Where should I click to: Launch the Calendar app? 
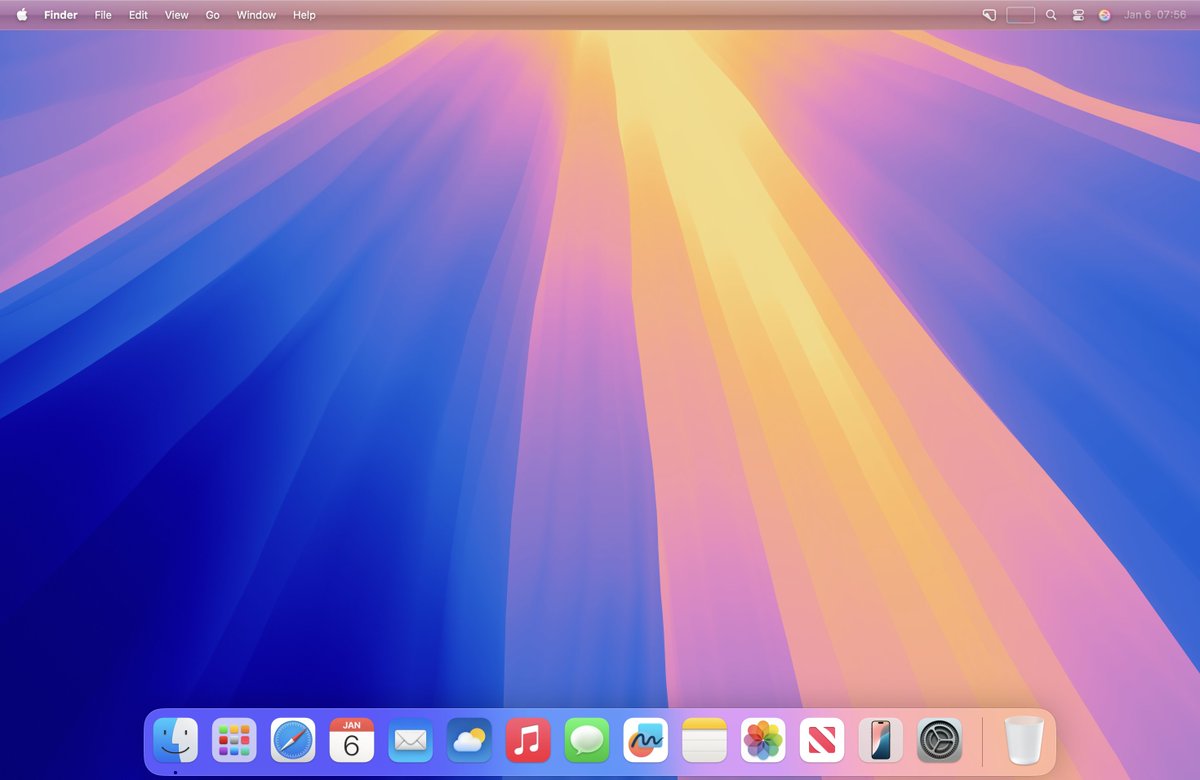point(351,739)
